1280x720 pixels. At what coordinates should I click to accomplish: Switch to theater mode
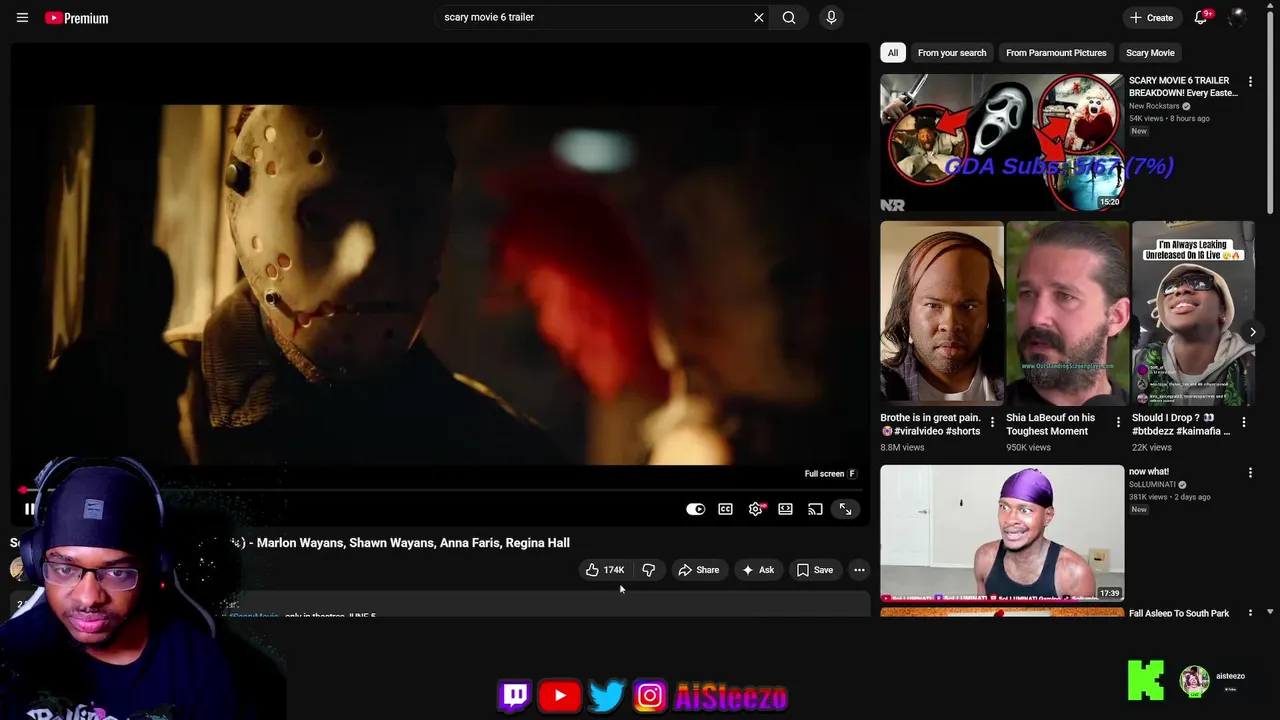tap(786, 509)
